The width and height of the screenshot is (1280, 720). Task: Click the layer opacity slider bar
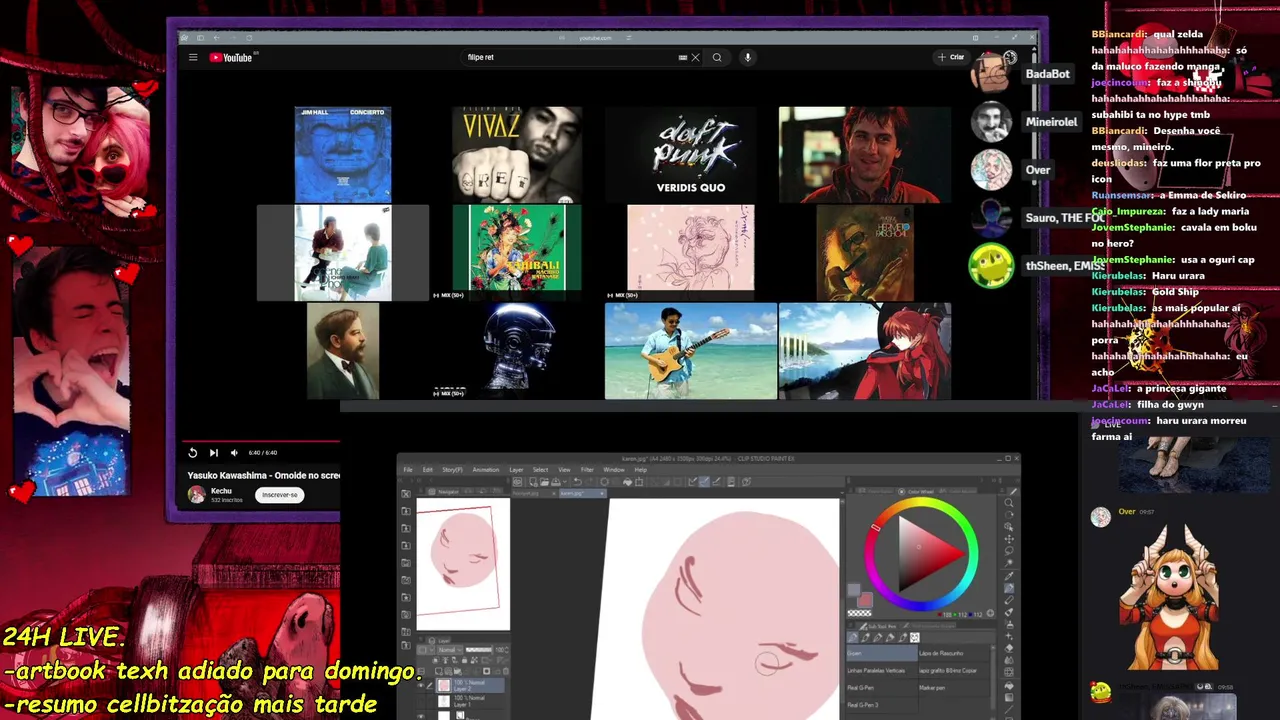(478, 650)
